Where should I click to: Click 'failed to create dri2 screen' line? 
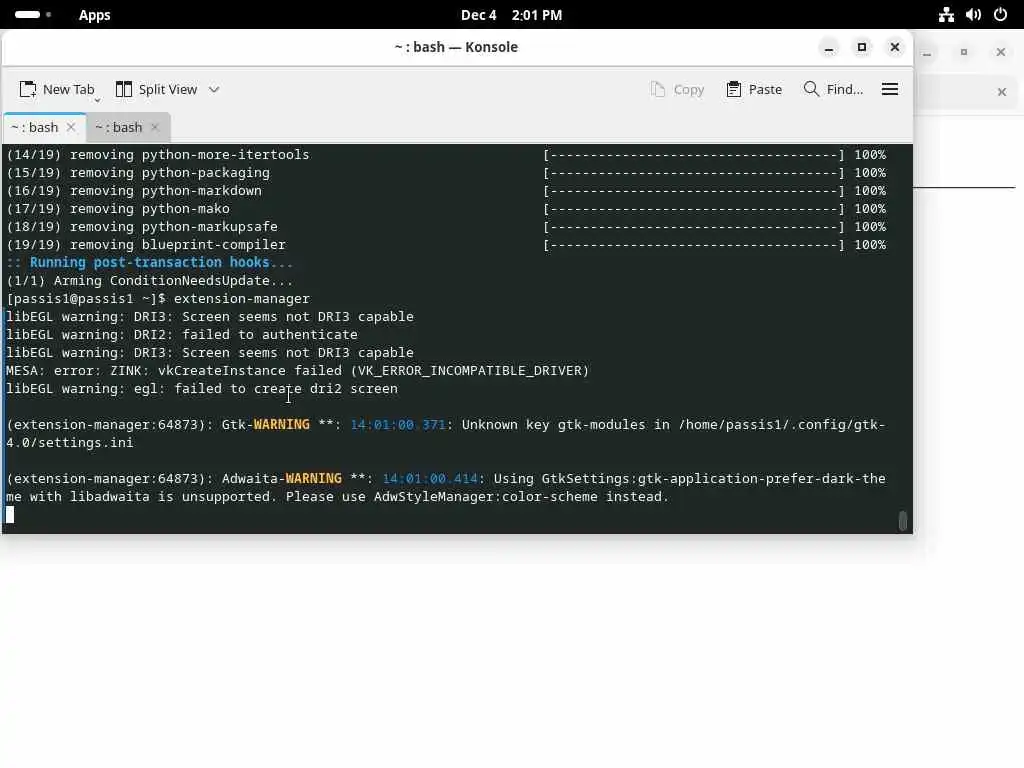(202, 389)
